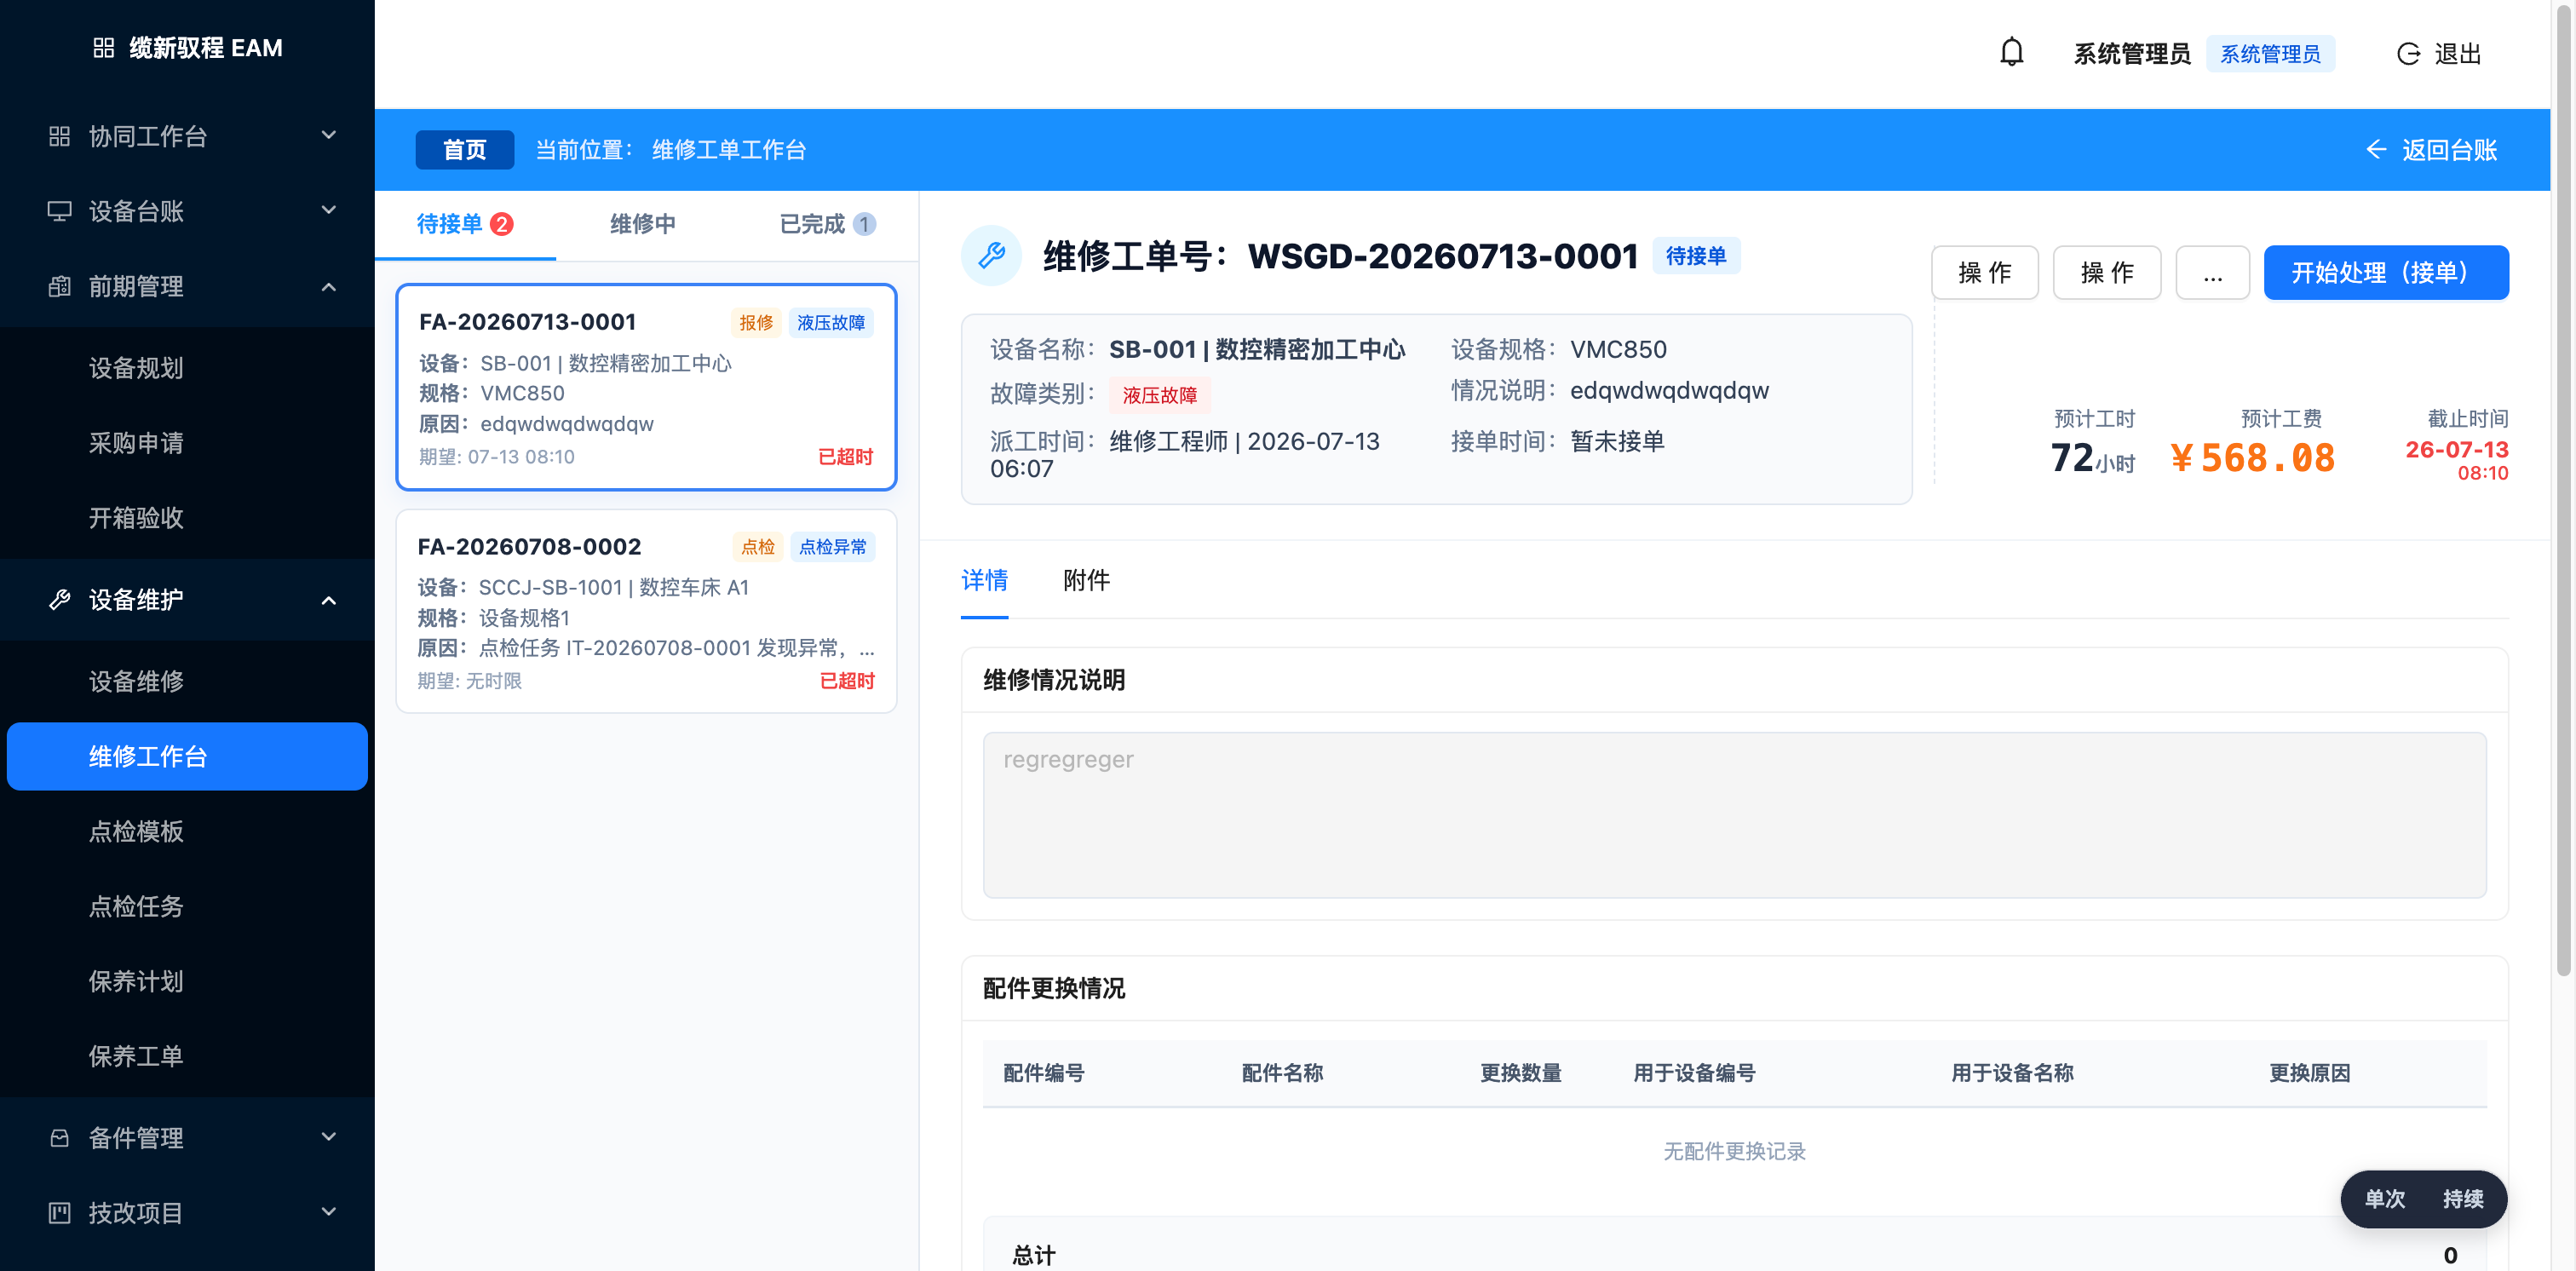Switch to the 待接单 tab
The width and height of the screenshot is (2576, 1271).
465,224
